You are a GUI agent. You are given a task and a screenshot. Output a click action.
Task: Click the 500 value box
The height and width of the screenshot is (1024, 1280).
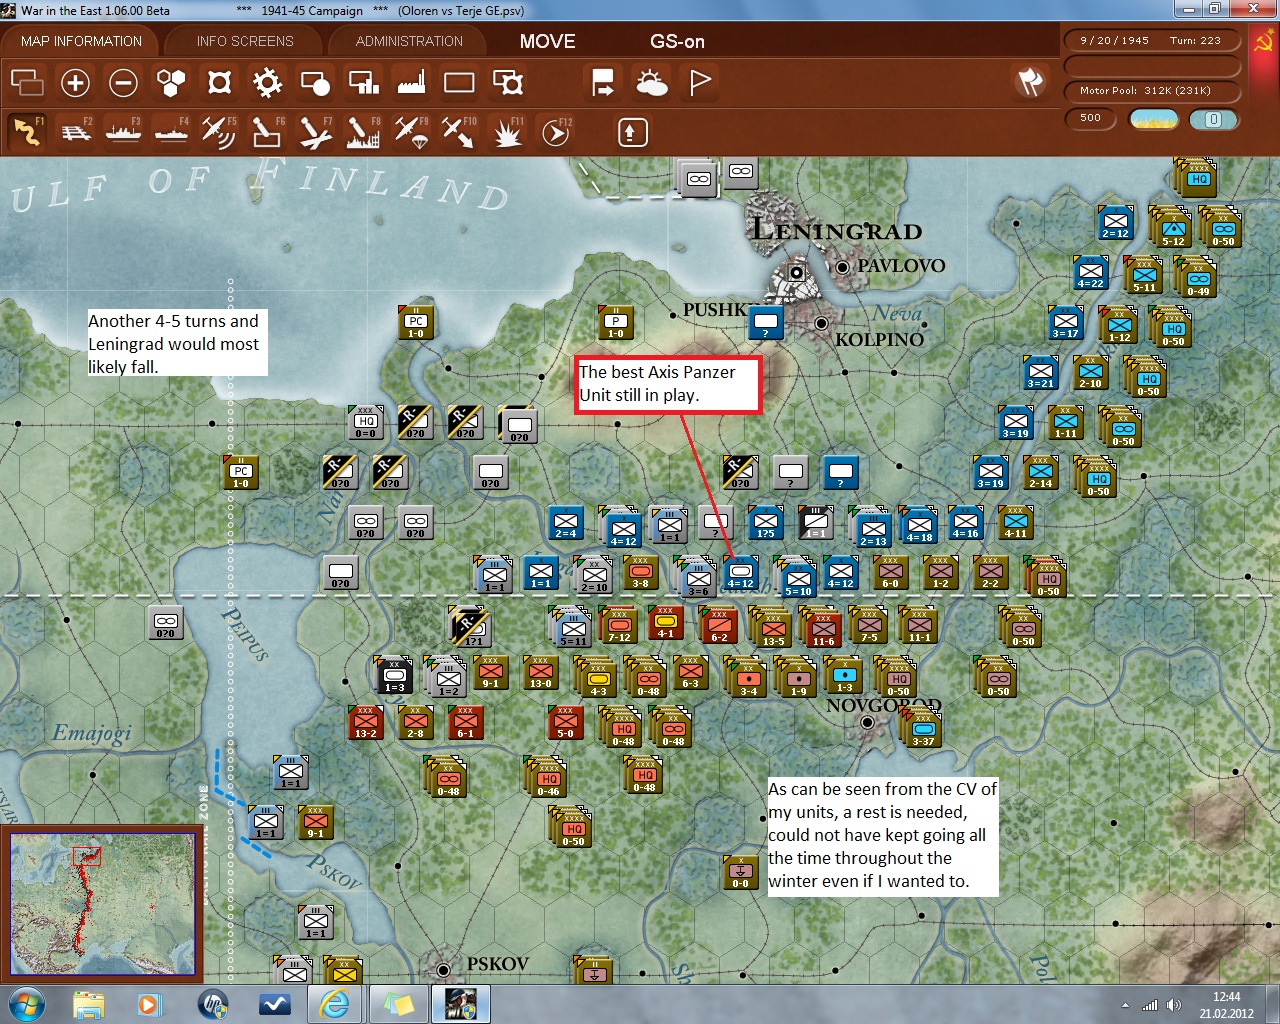(1091, 118)
